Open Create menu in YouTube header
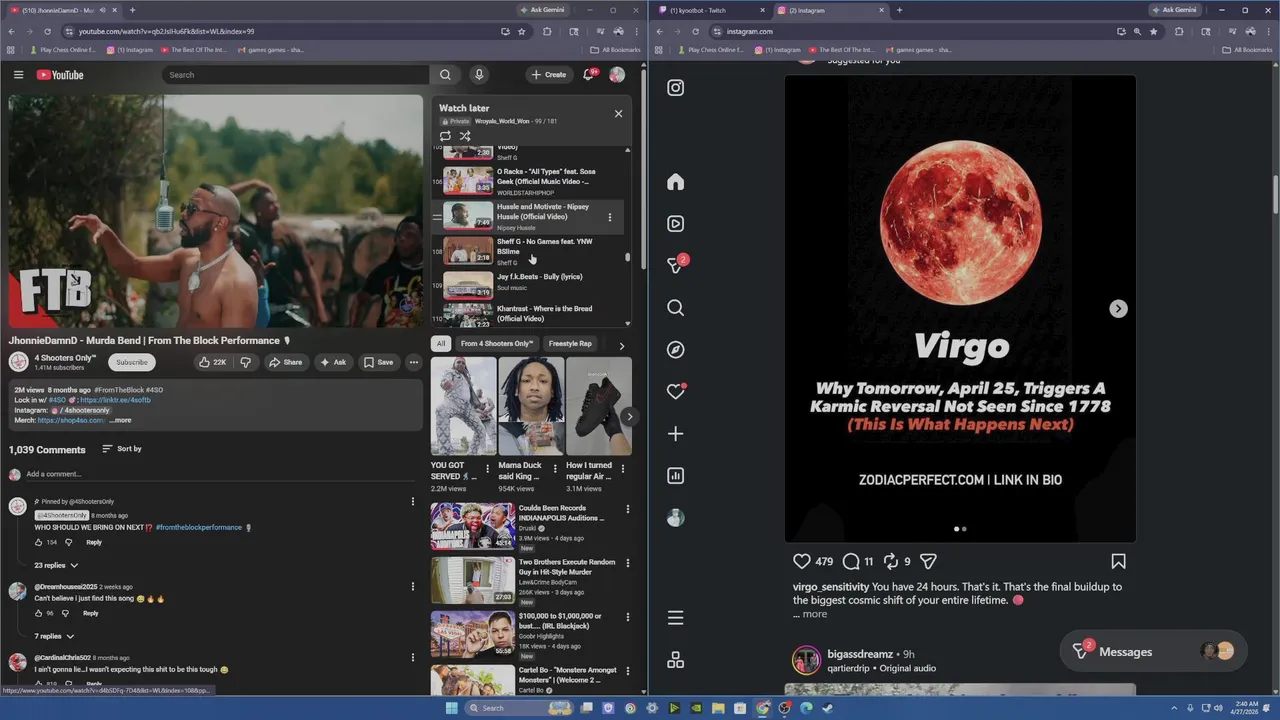 point(549,75)
